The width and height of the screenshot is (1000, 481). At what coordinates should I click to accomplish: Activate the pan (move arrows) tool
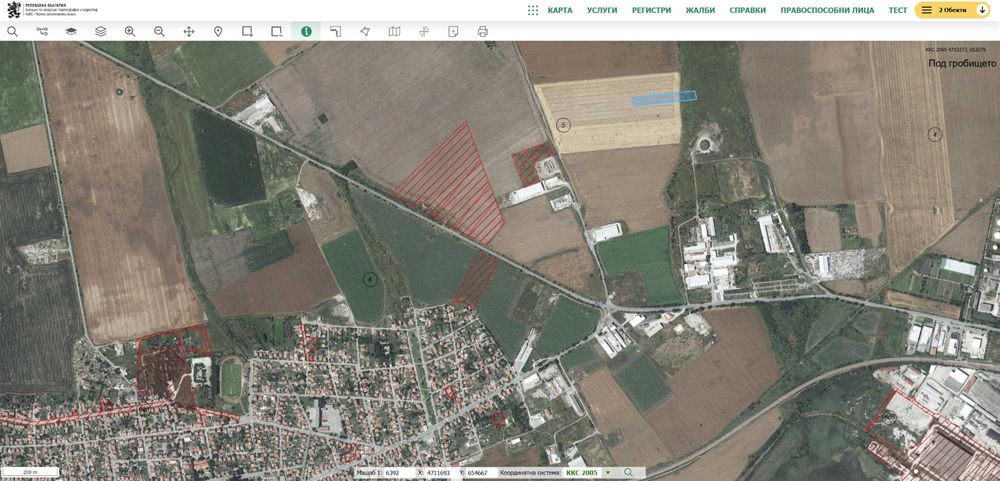click(x=189, y=31)
